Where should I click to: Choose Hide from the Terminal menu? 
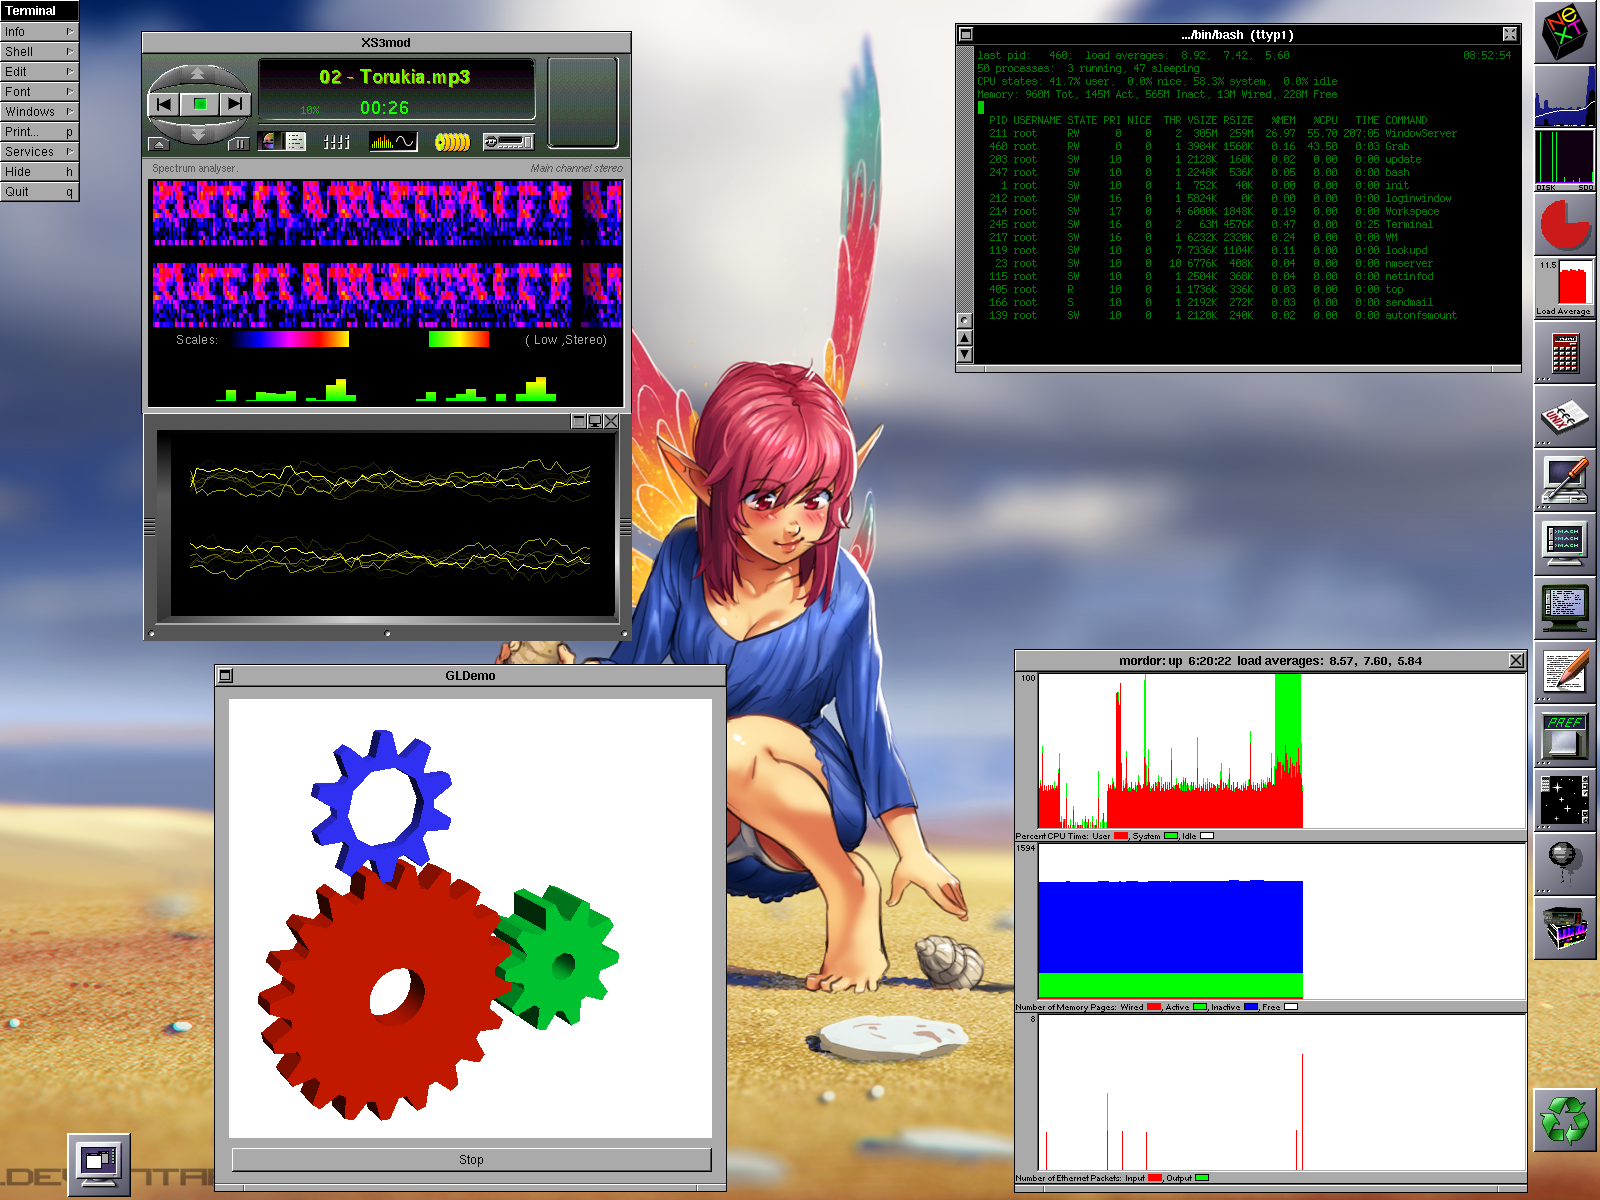coord(38,172)
